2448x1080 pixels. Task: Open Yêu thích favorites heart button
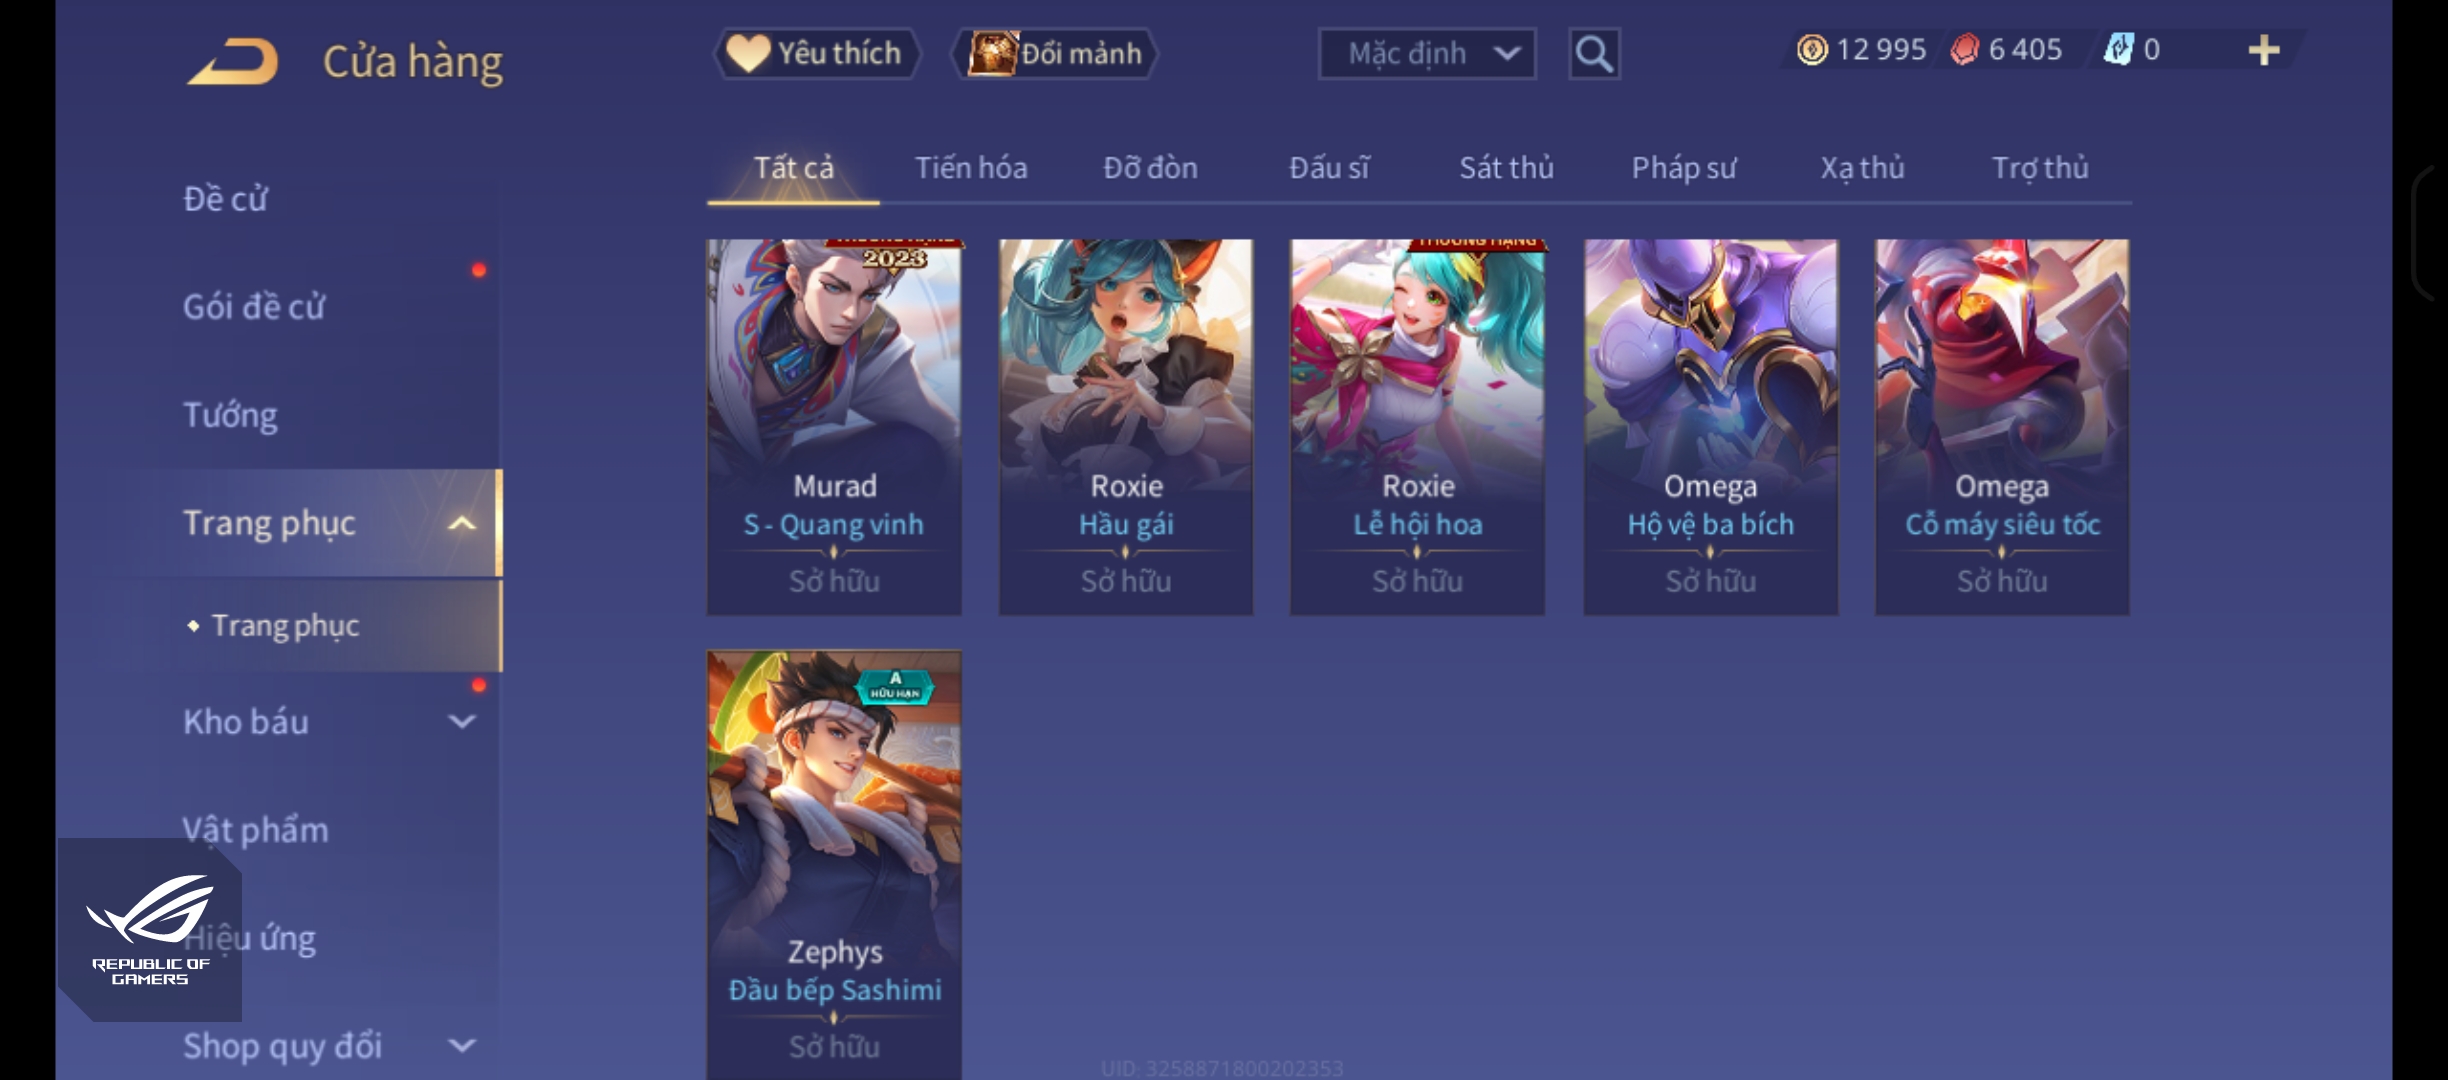(816, 53)
